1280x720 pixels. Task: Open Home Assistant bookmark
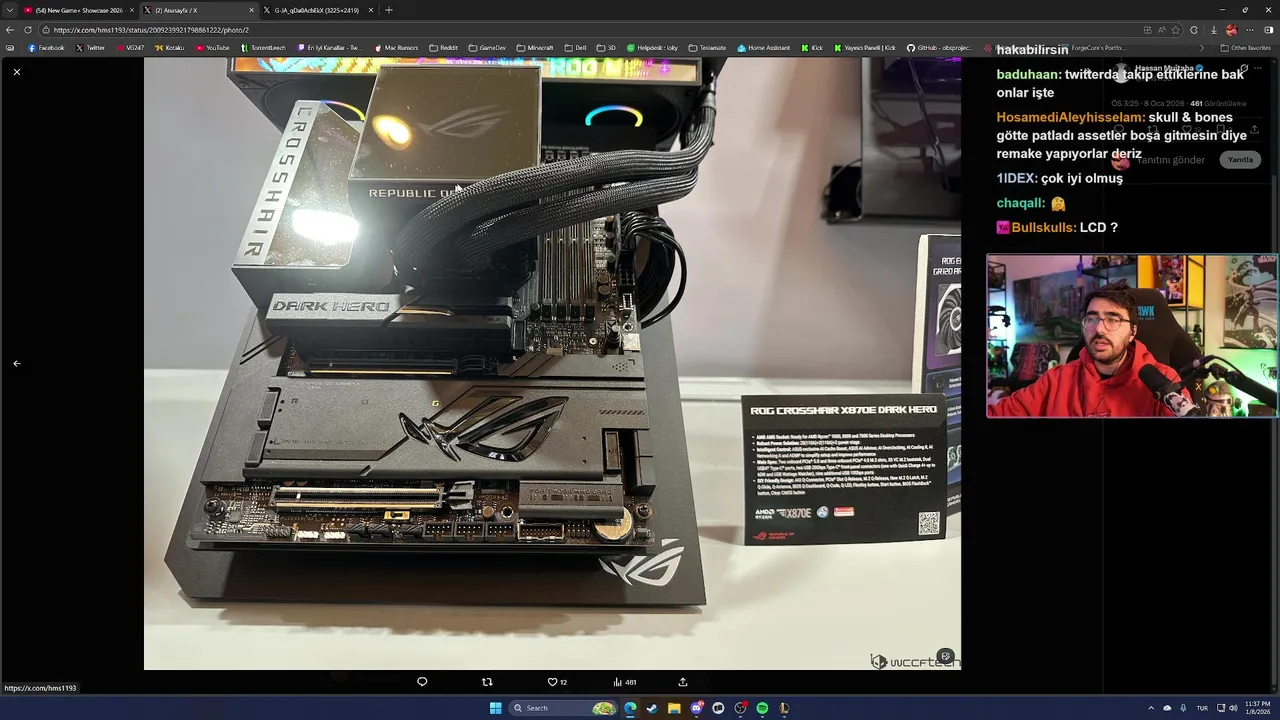(764, 48)
